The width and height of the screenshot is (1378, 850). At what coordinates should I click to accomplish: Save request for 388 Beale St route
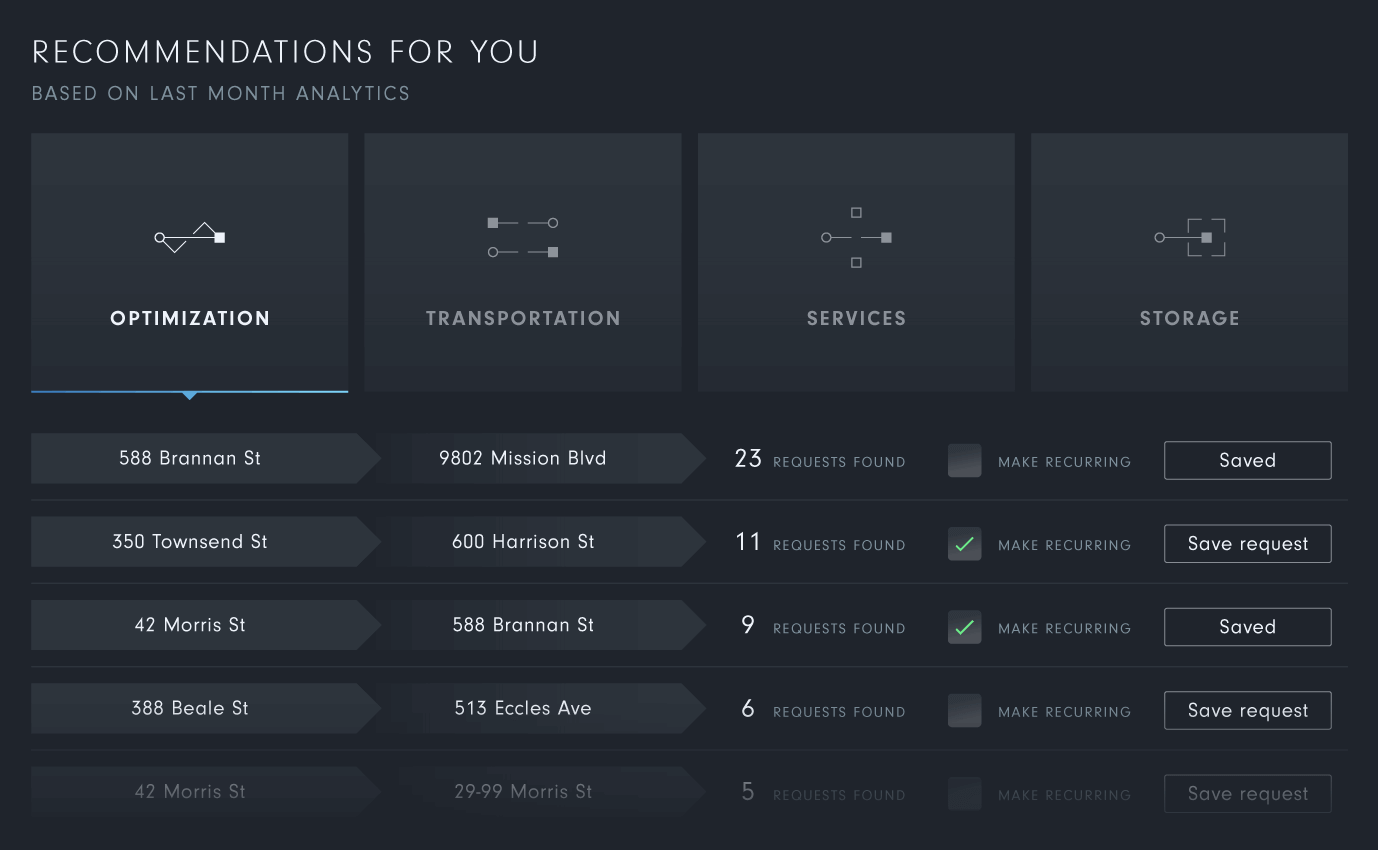(1248, 710)
